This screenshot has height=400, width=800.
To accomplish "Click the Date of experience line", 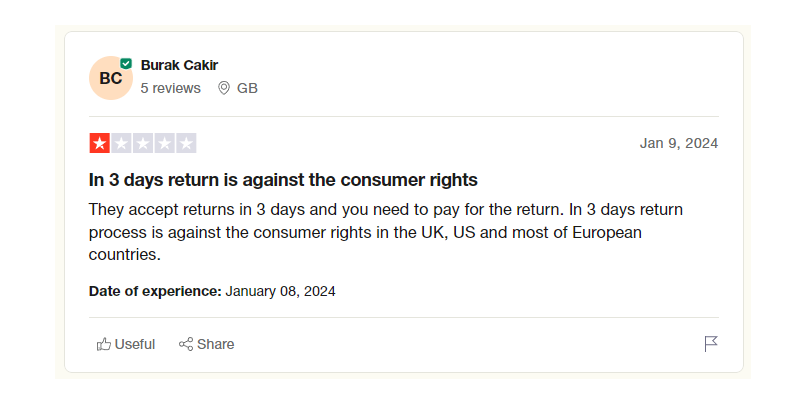I will 212,291.
